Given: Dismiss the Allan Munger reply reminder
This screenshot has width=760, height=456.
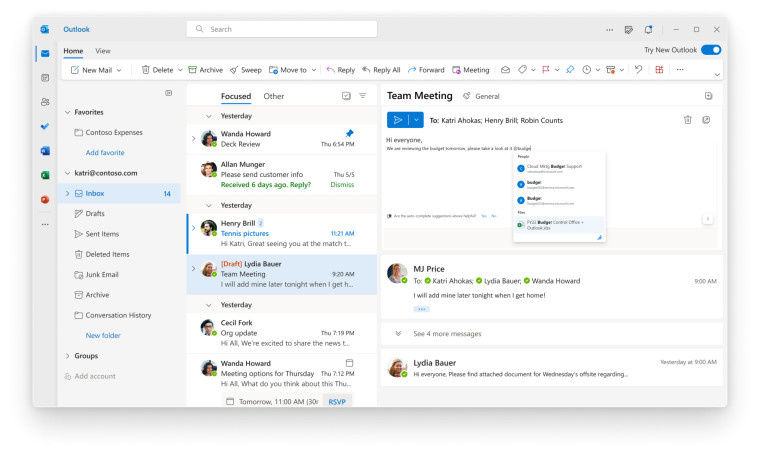Looking at the screenshot, I should [x=342, y=185].
